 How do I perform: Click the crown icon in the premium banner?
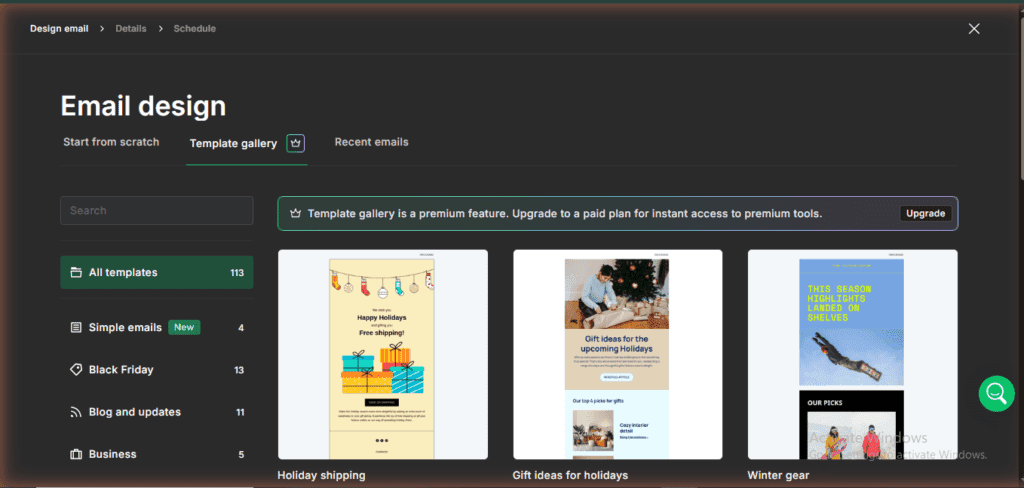[x=295, y=214]
